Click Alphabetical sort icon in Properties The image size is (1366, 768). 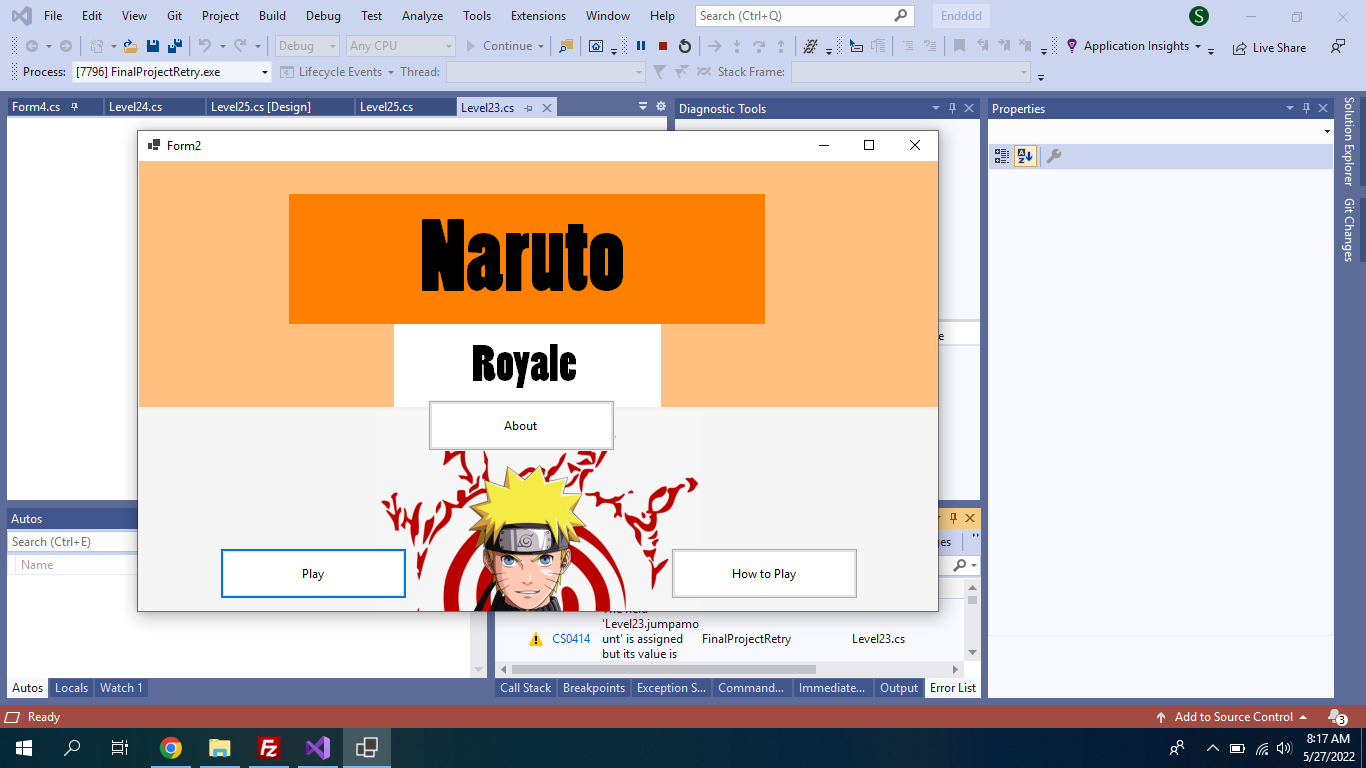tap(1025, 156)
